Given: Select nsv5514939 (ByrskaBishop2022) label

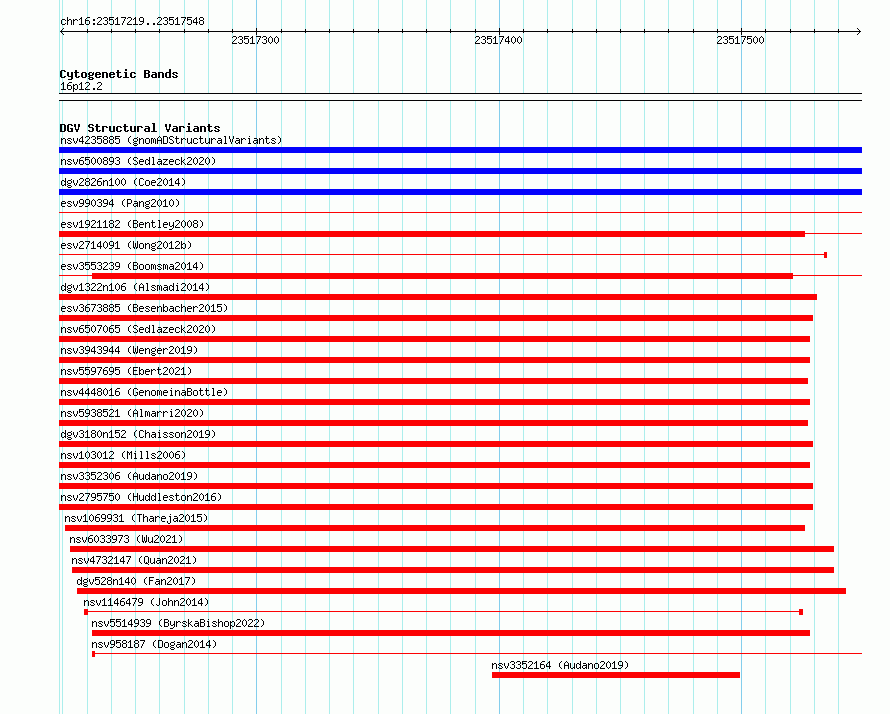Looking at the screenshot, I should click(x=178, y=623).
